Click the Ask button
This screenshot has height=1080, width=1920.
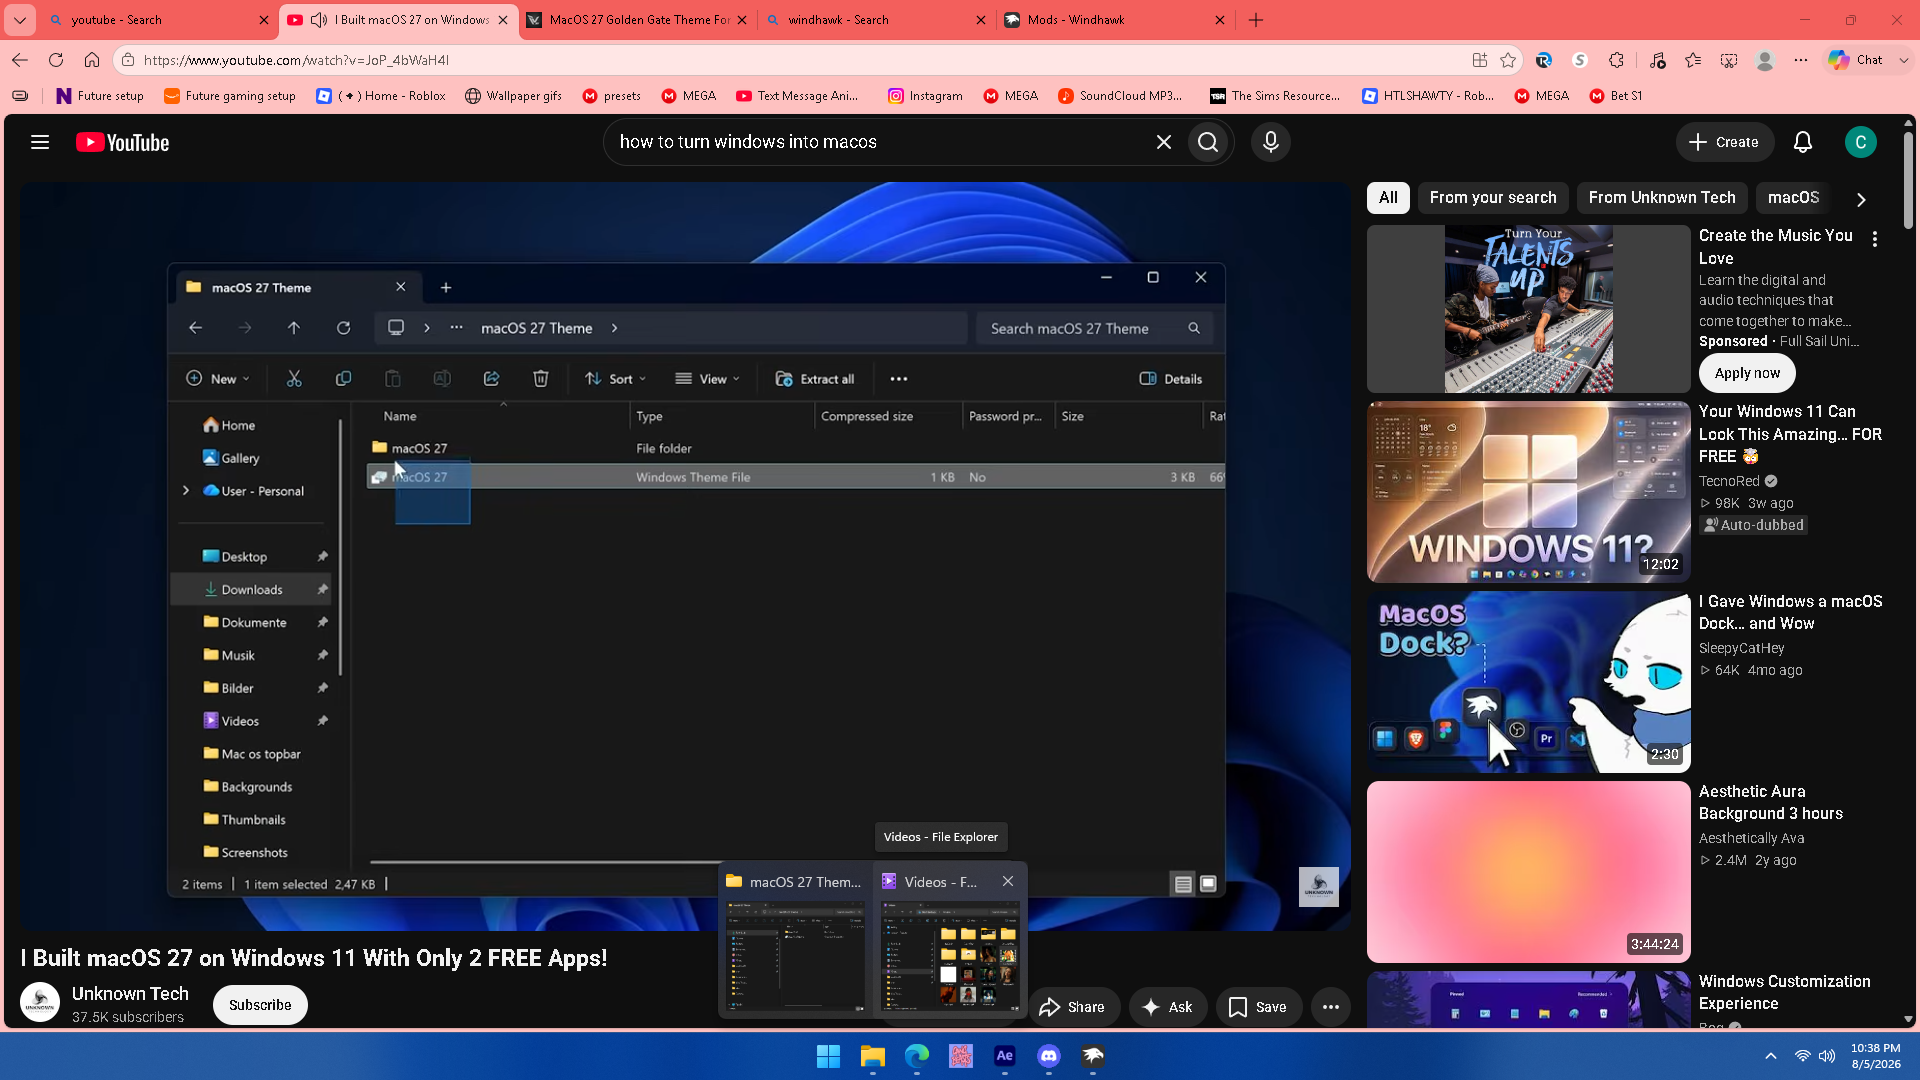point(1168,1007)
